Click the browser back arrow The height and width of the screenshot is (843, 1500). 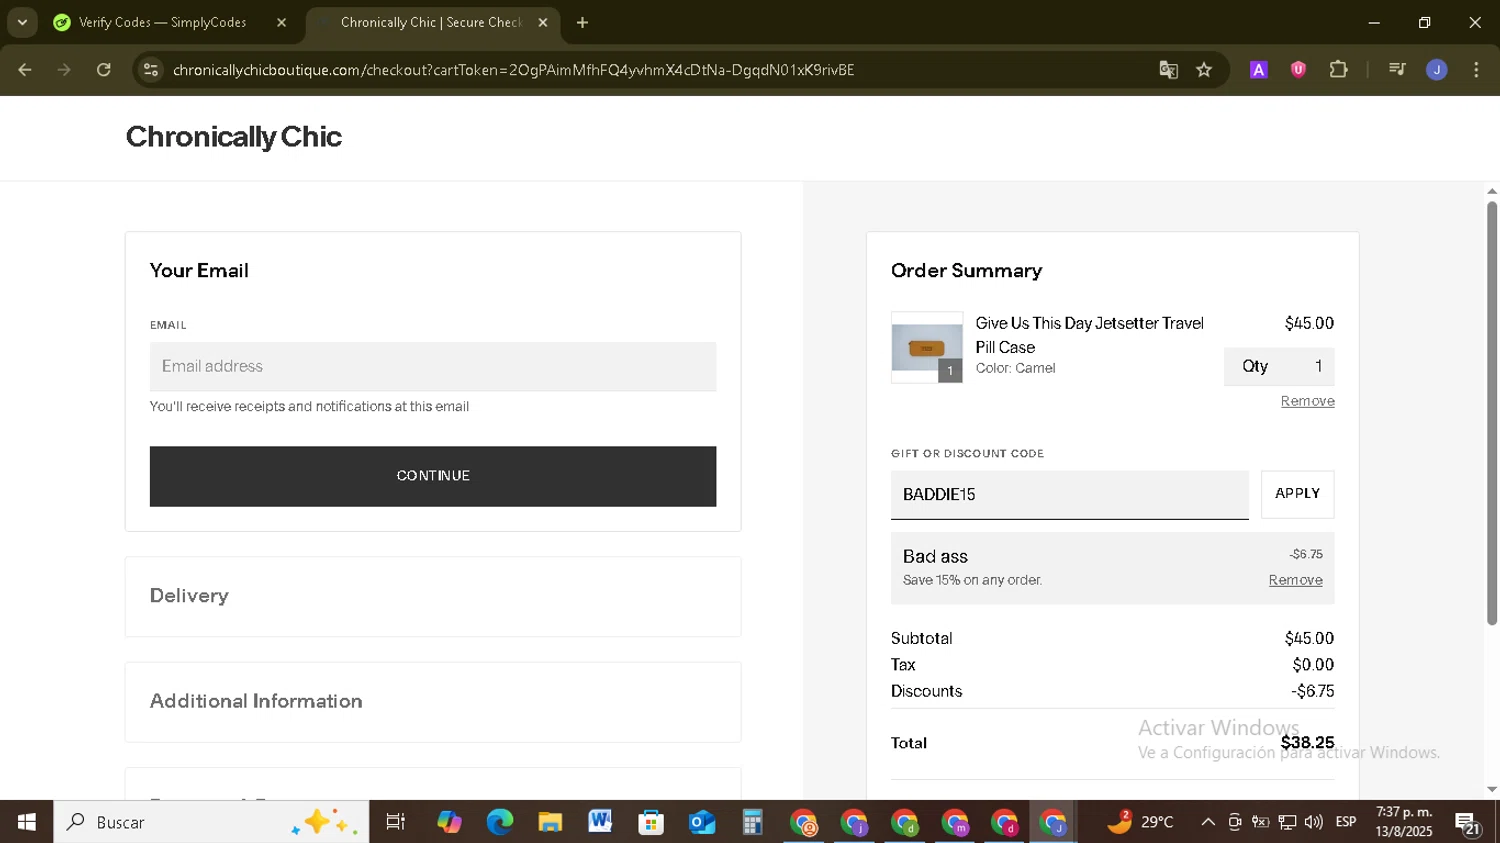(25, 70)
